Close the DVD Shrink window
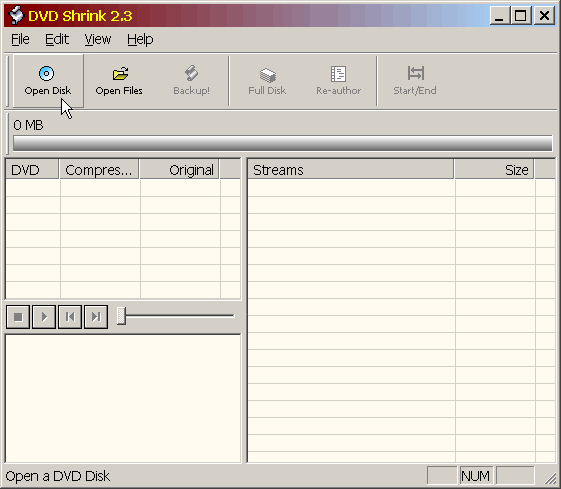Image resolution: width=561 pixels, height=489 pixels. [544, 16]
